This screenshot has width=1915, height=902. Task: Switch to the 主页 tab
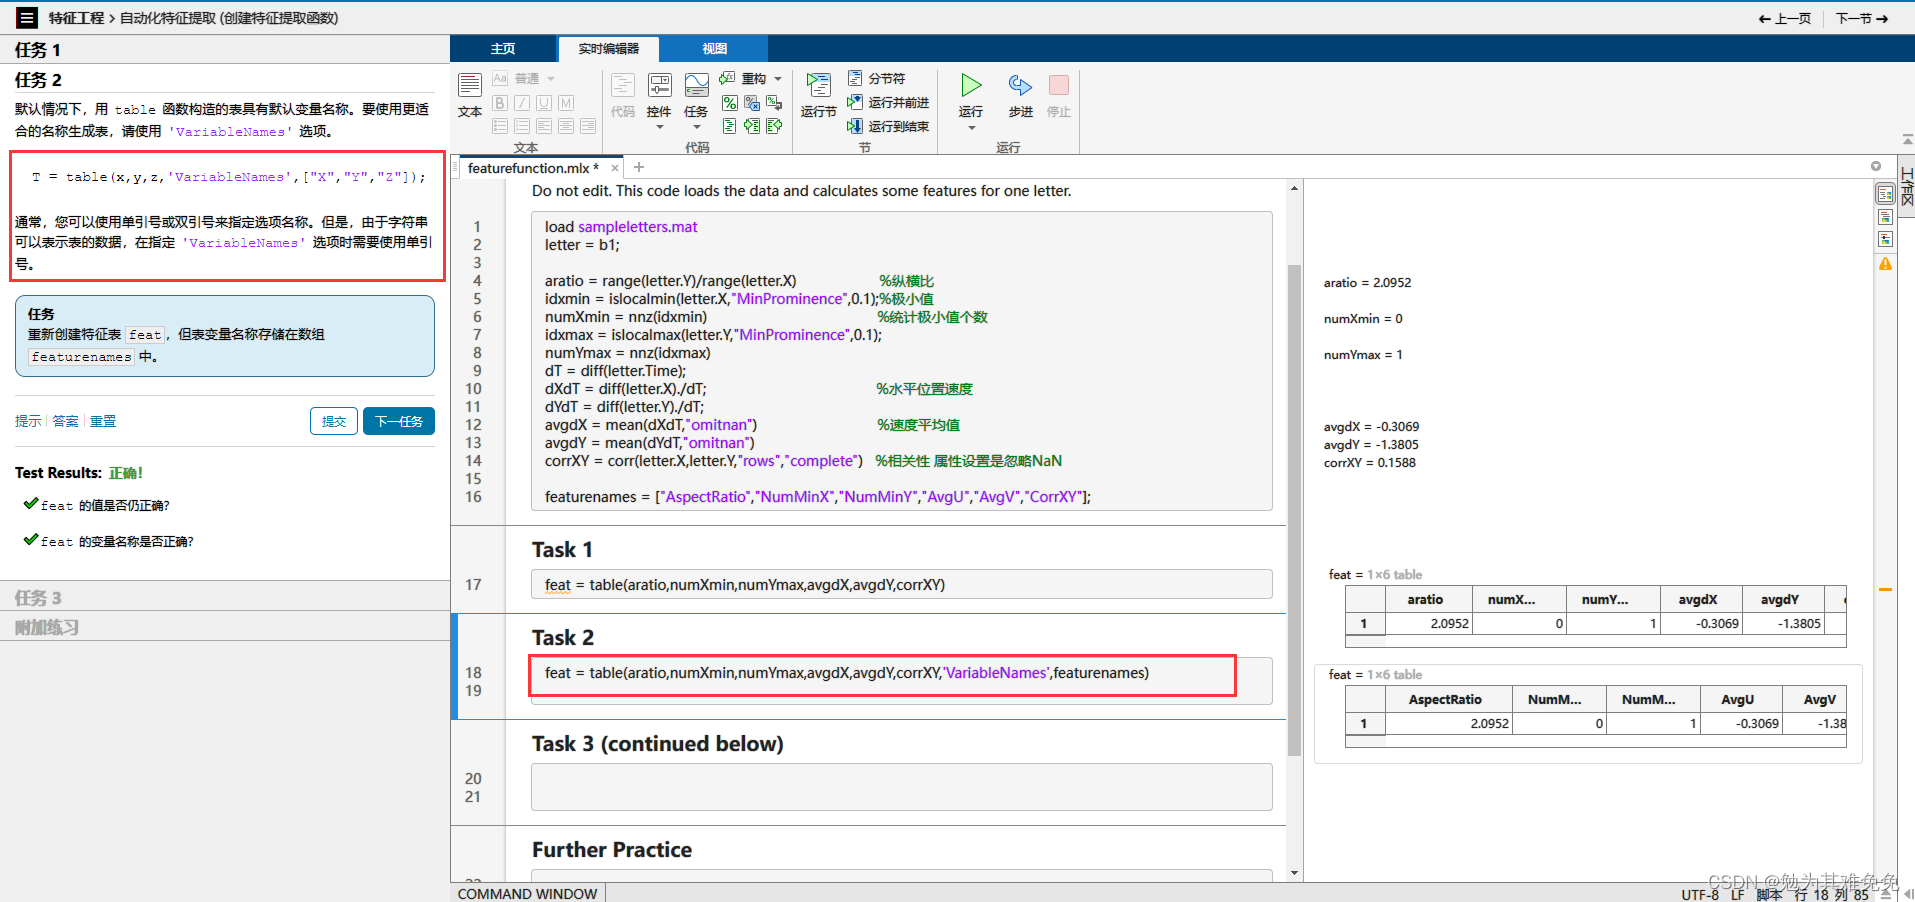coord(503,48)
